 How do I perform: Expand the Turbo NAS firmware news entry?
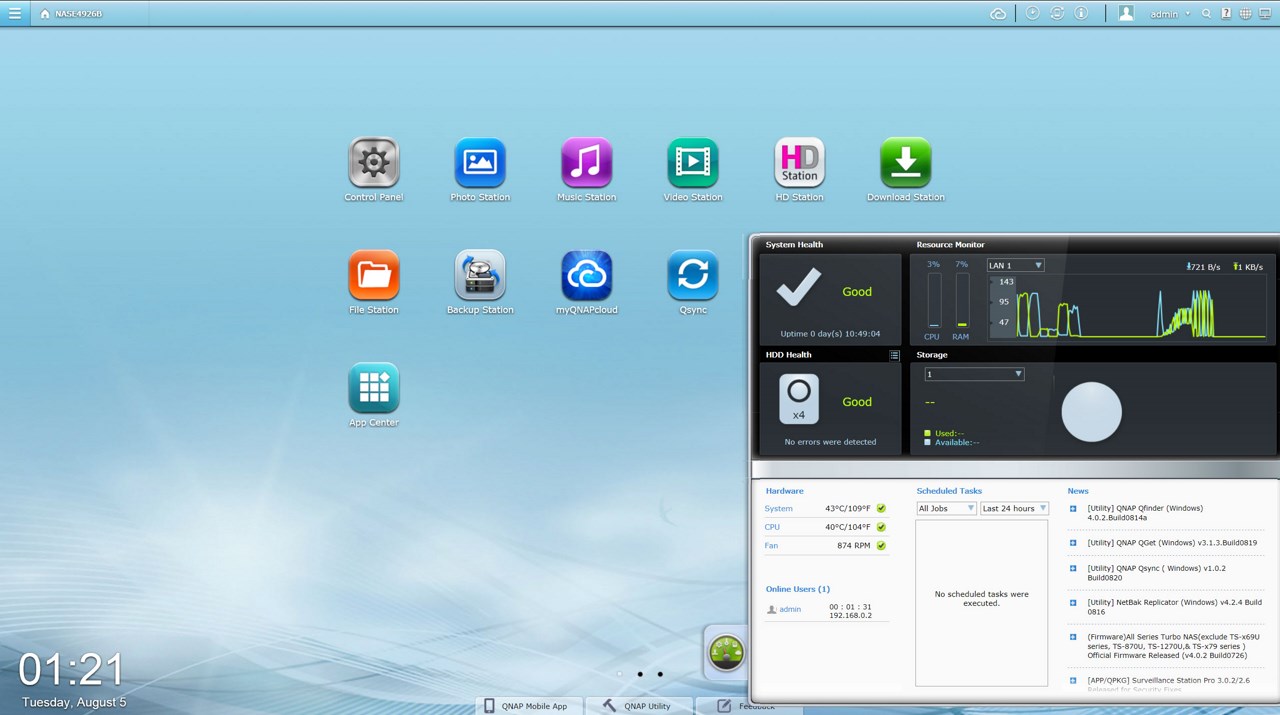pyautogui.click(x=1073, y=636)
